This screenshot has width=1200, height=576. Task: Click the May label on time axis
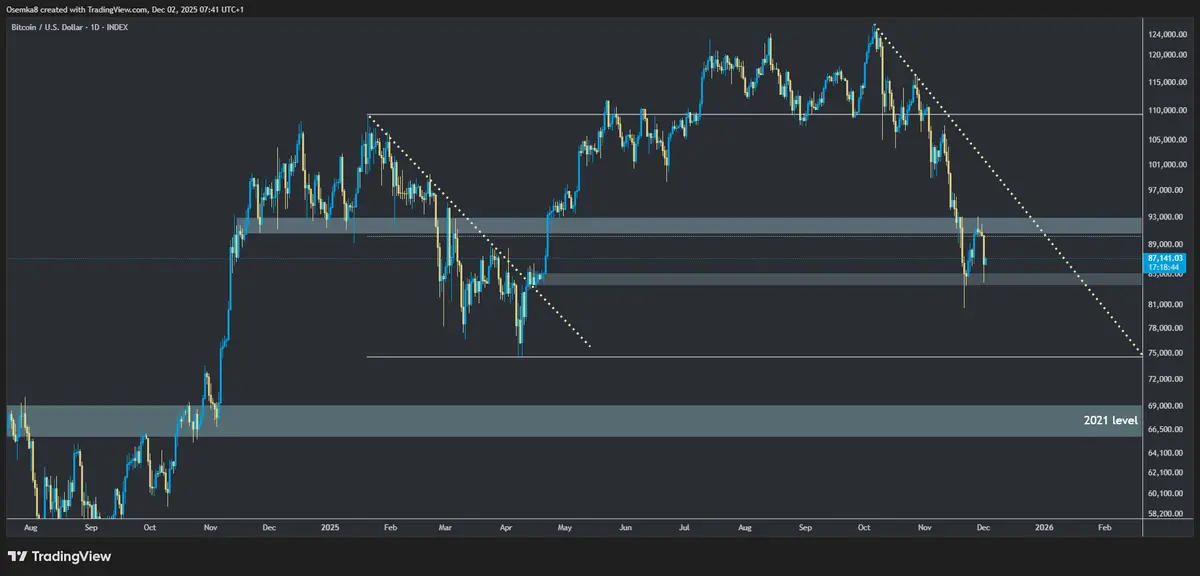pos(566,526)
